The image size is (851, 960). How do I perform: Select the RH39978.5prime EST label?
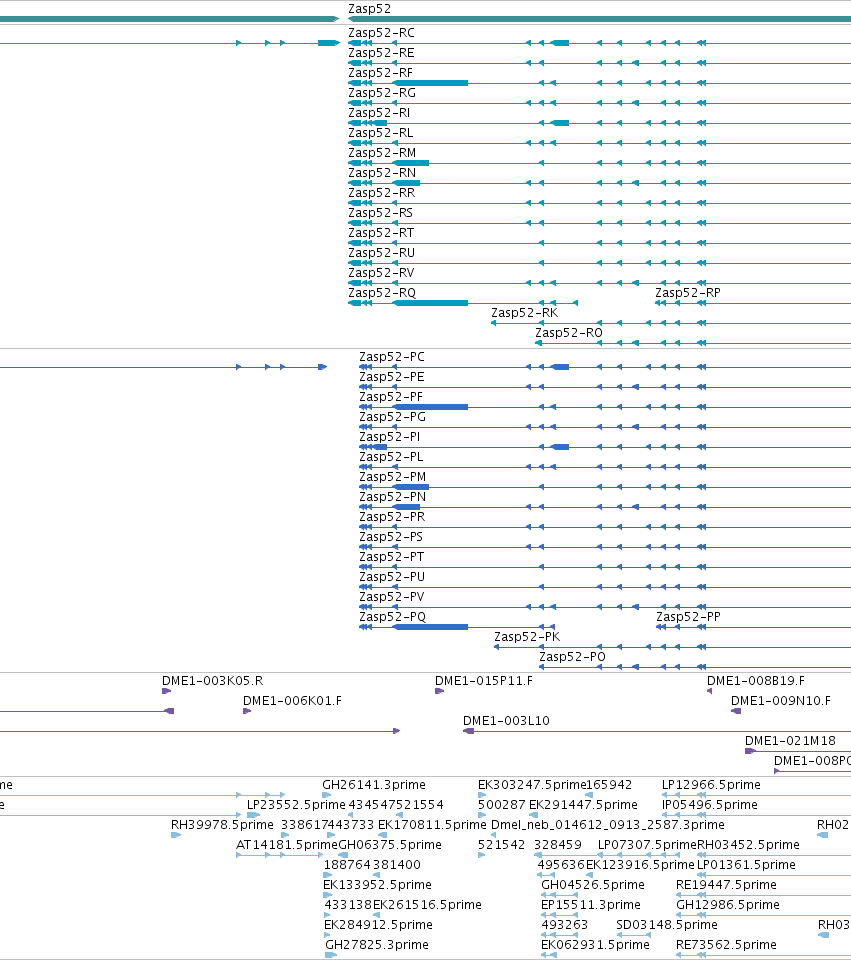[x=222, y=825]
